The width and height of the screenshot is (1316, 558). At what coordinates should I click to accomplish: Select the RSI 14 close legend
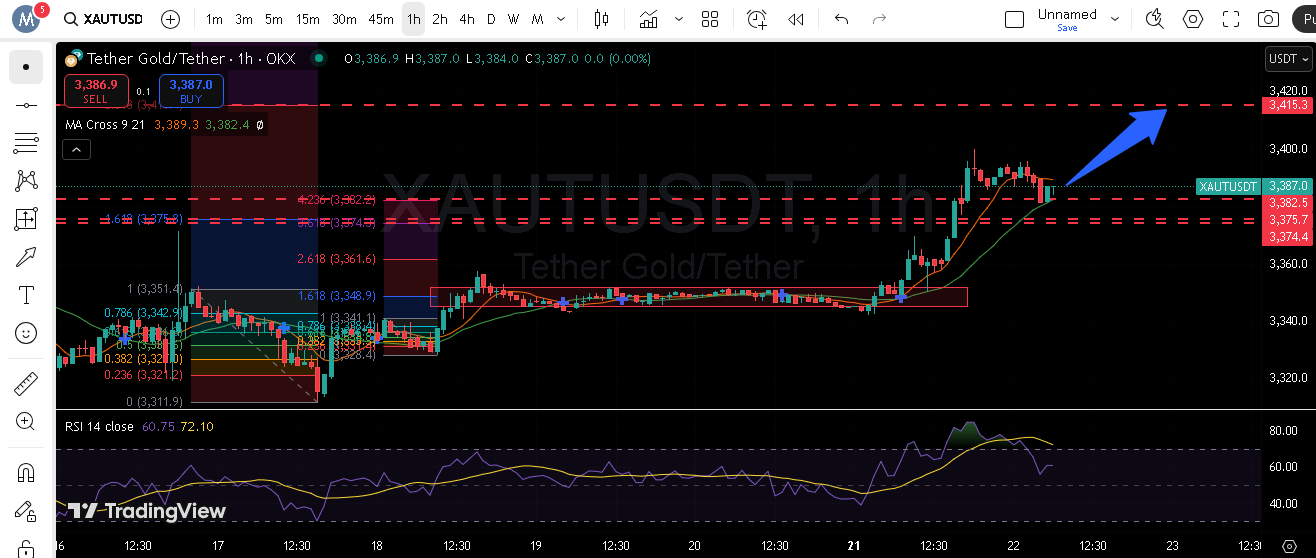[99, 427]
